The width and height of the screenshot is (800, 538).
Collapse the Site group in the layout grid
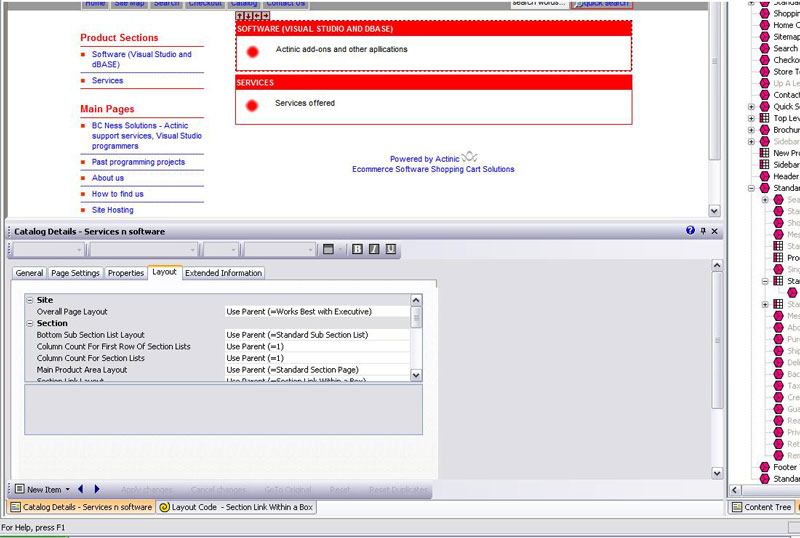point(30,300)
